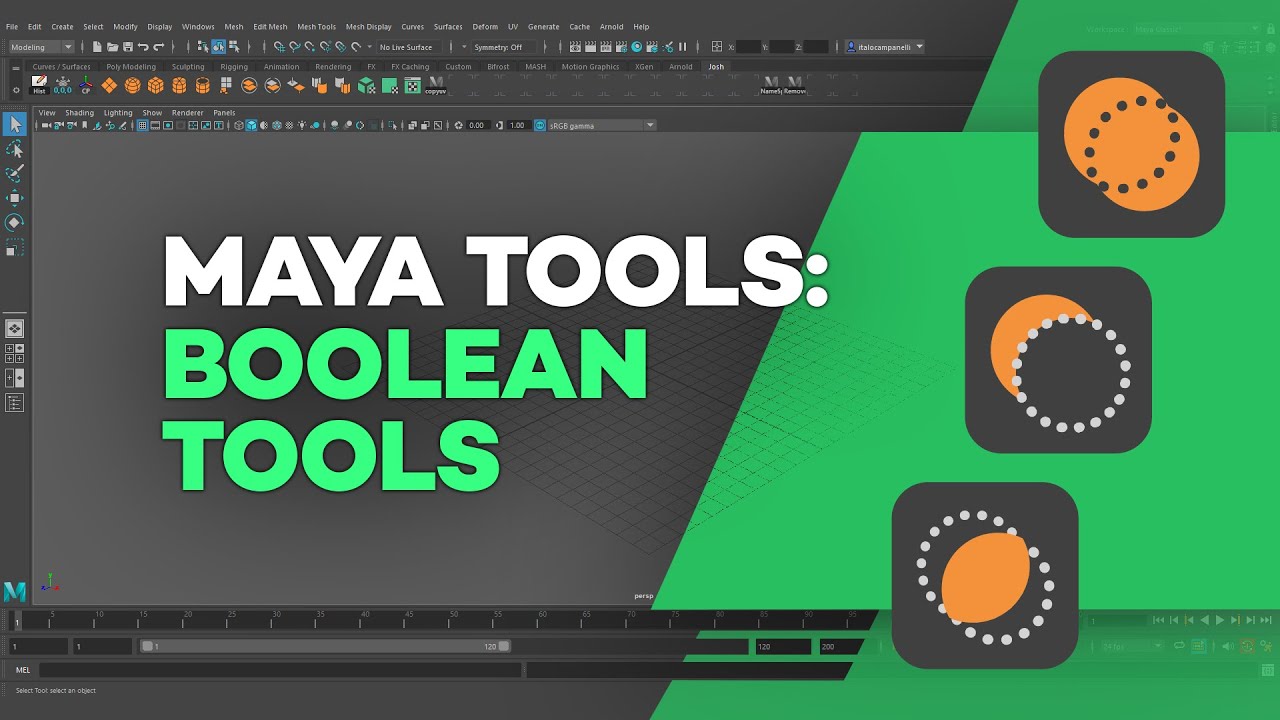Pick the Rotate tool in toolbox
The image size is (1280, 720).
pyautogui.click(x=15, y=222)
